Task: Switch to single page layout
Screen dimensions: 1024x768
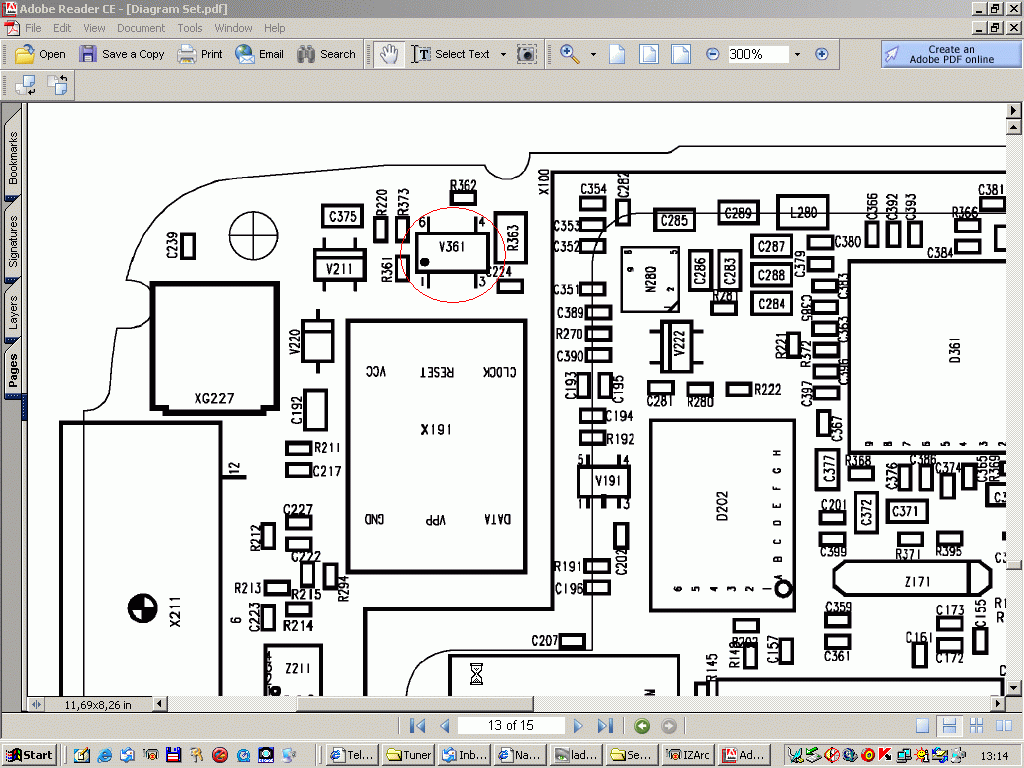Action: [x=922, y=726]
